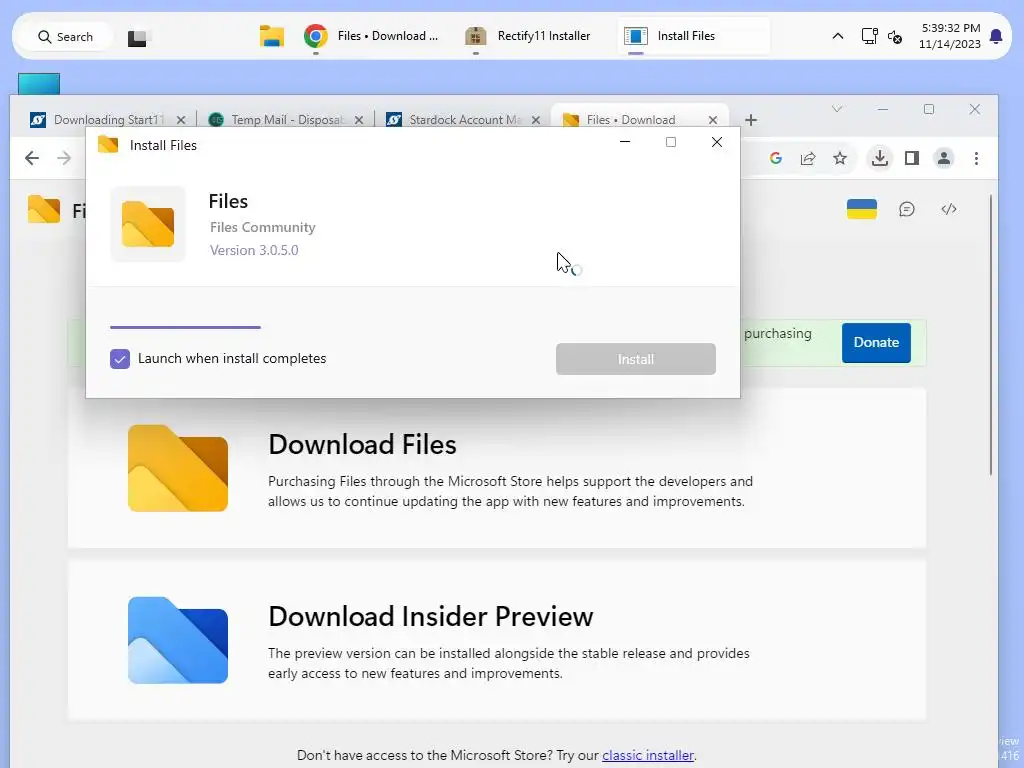1024x768 pixels.
Task: Click the yellow Files download icon
Action: coord(178,468)
